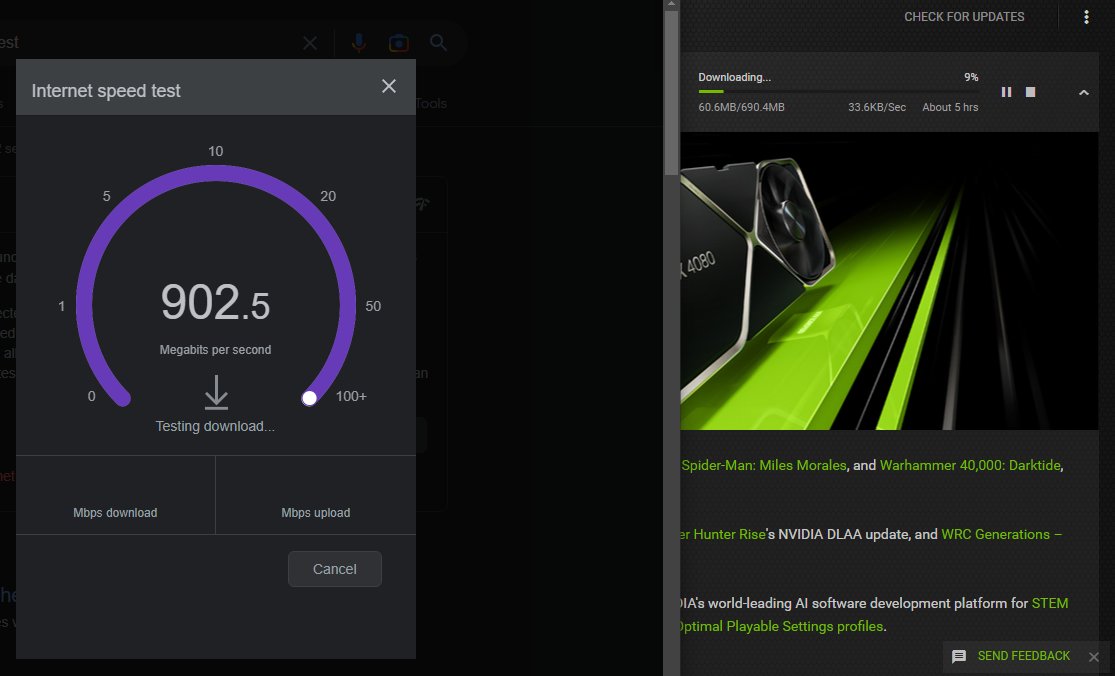The image size is (1115, 676).
Task: Close the Internet speed test dialog
Action: click(388, 86)
